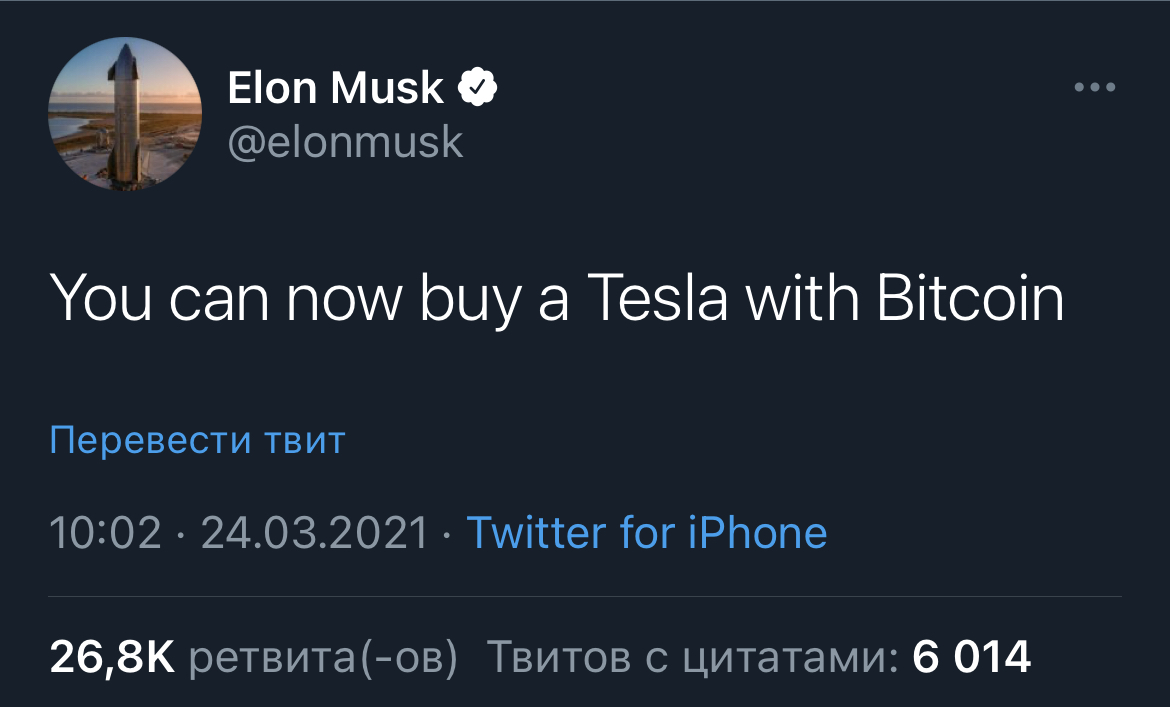Click the 6 014 quote tweets number
1170x707 pixels.
click(971, 657)
